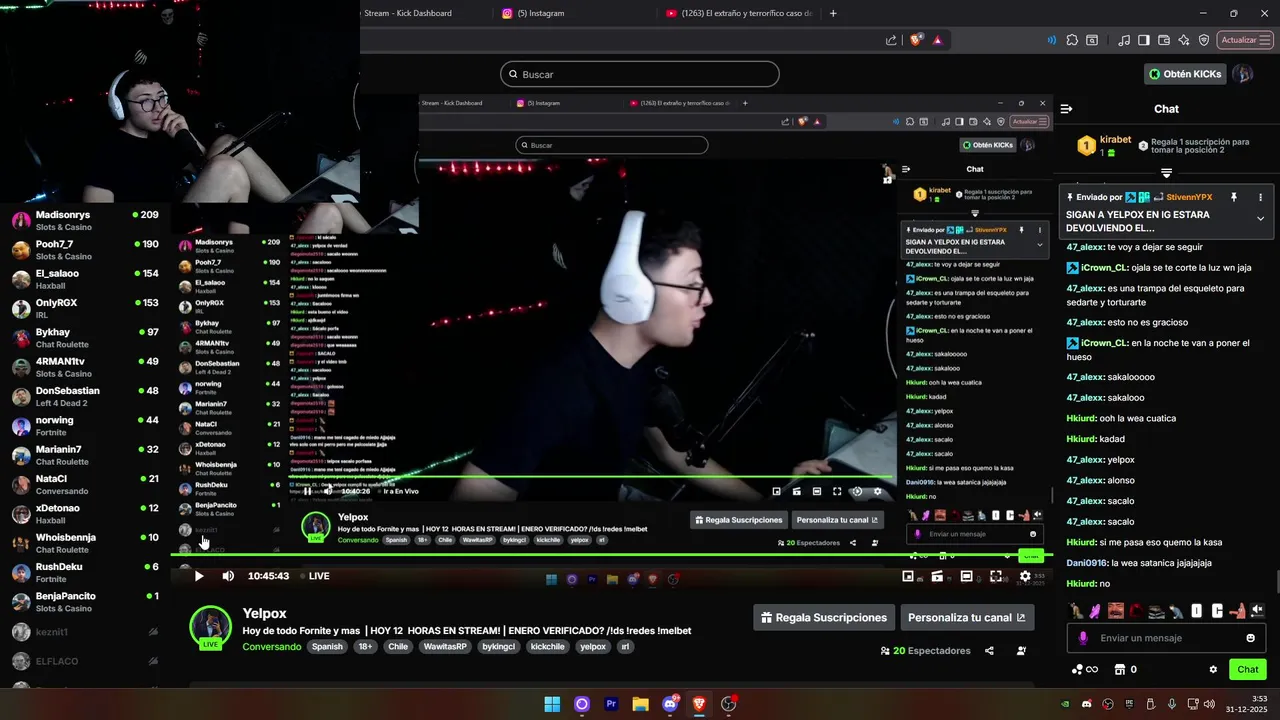Open pinned message options menu
Screen dimensions: 1280x720
pos(1260,197)
